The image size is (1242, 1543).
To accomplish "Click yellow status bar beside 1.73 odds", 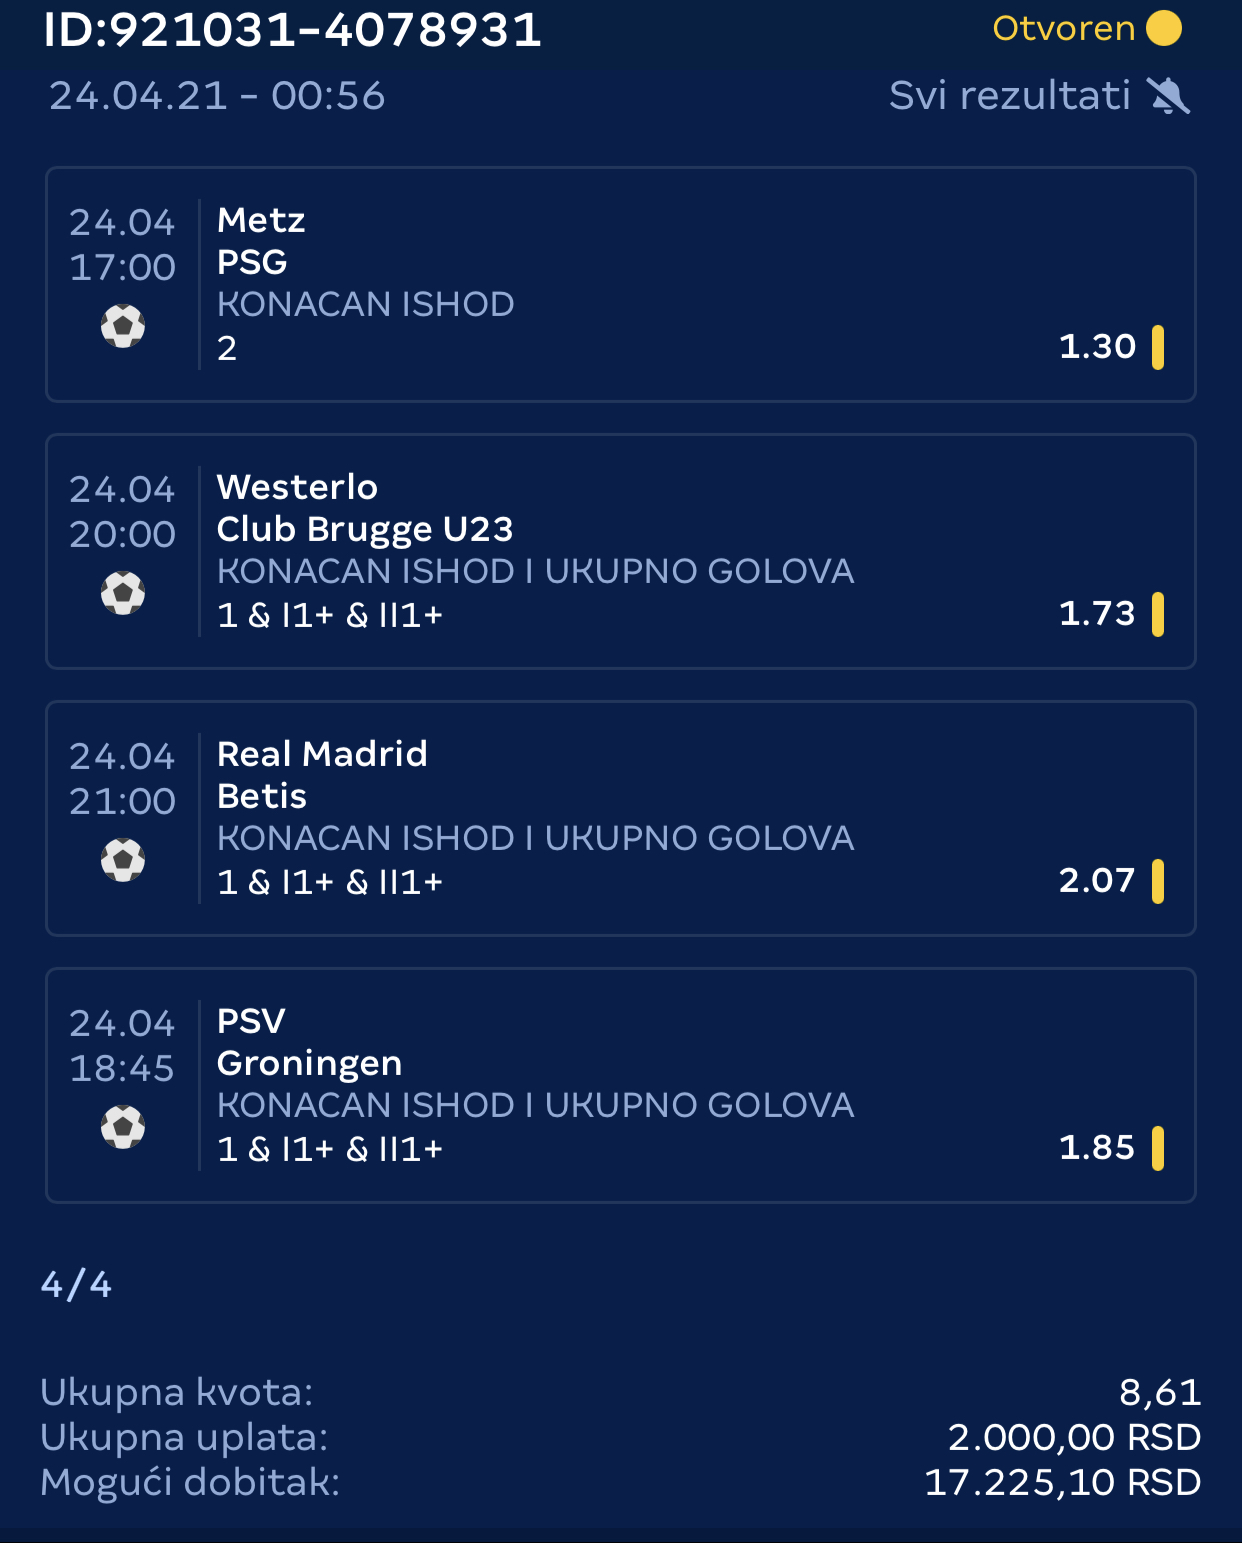I will pyautogui.click(x=1158, y=614).
